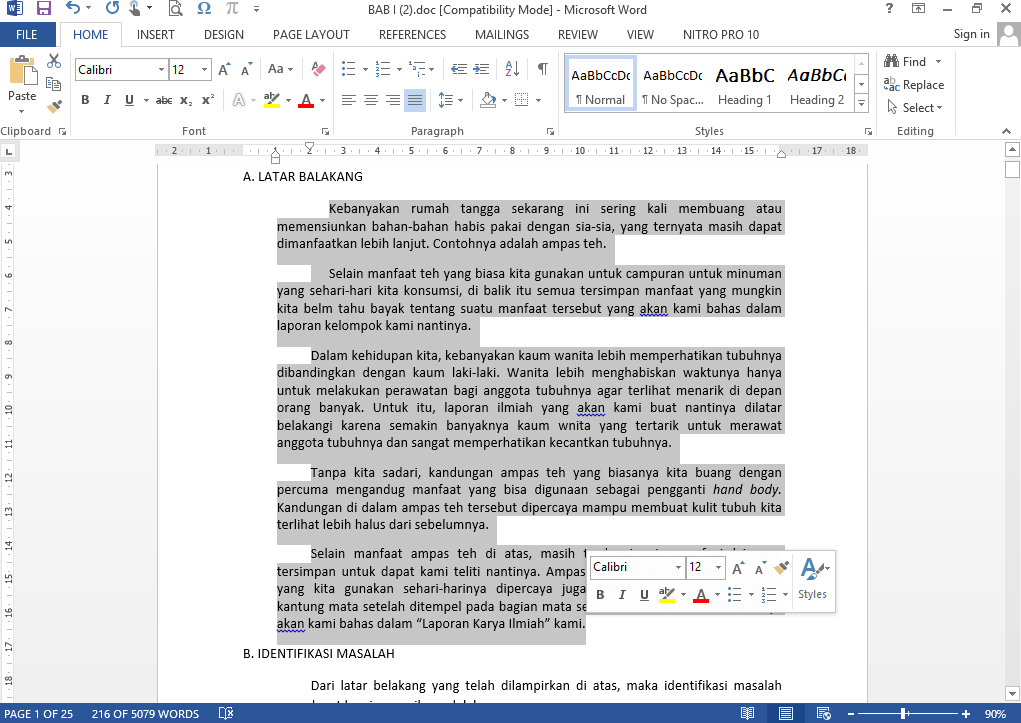
Task: Expand the Bullets list dropdown in ribbon
Action: click(365, 69)
